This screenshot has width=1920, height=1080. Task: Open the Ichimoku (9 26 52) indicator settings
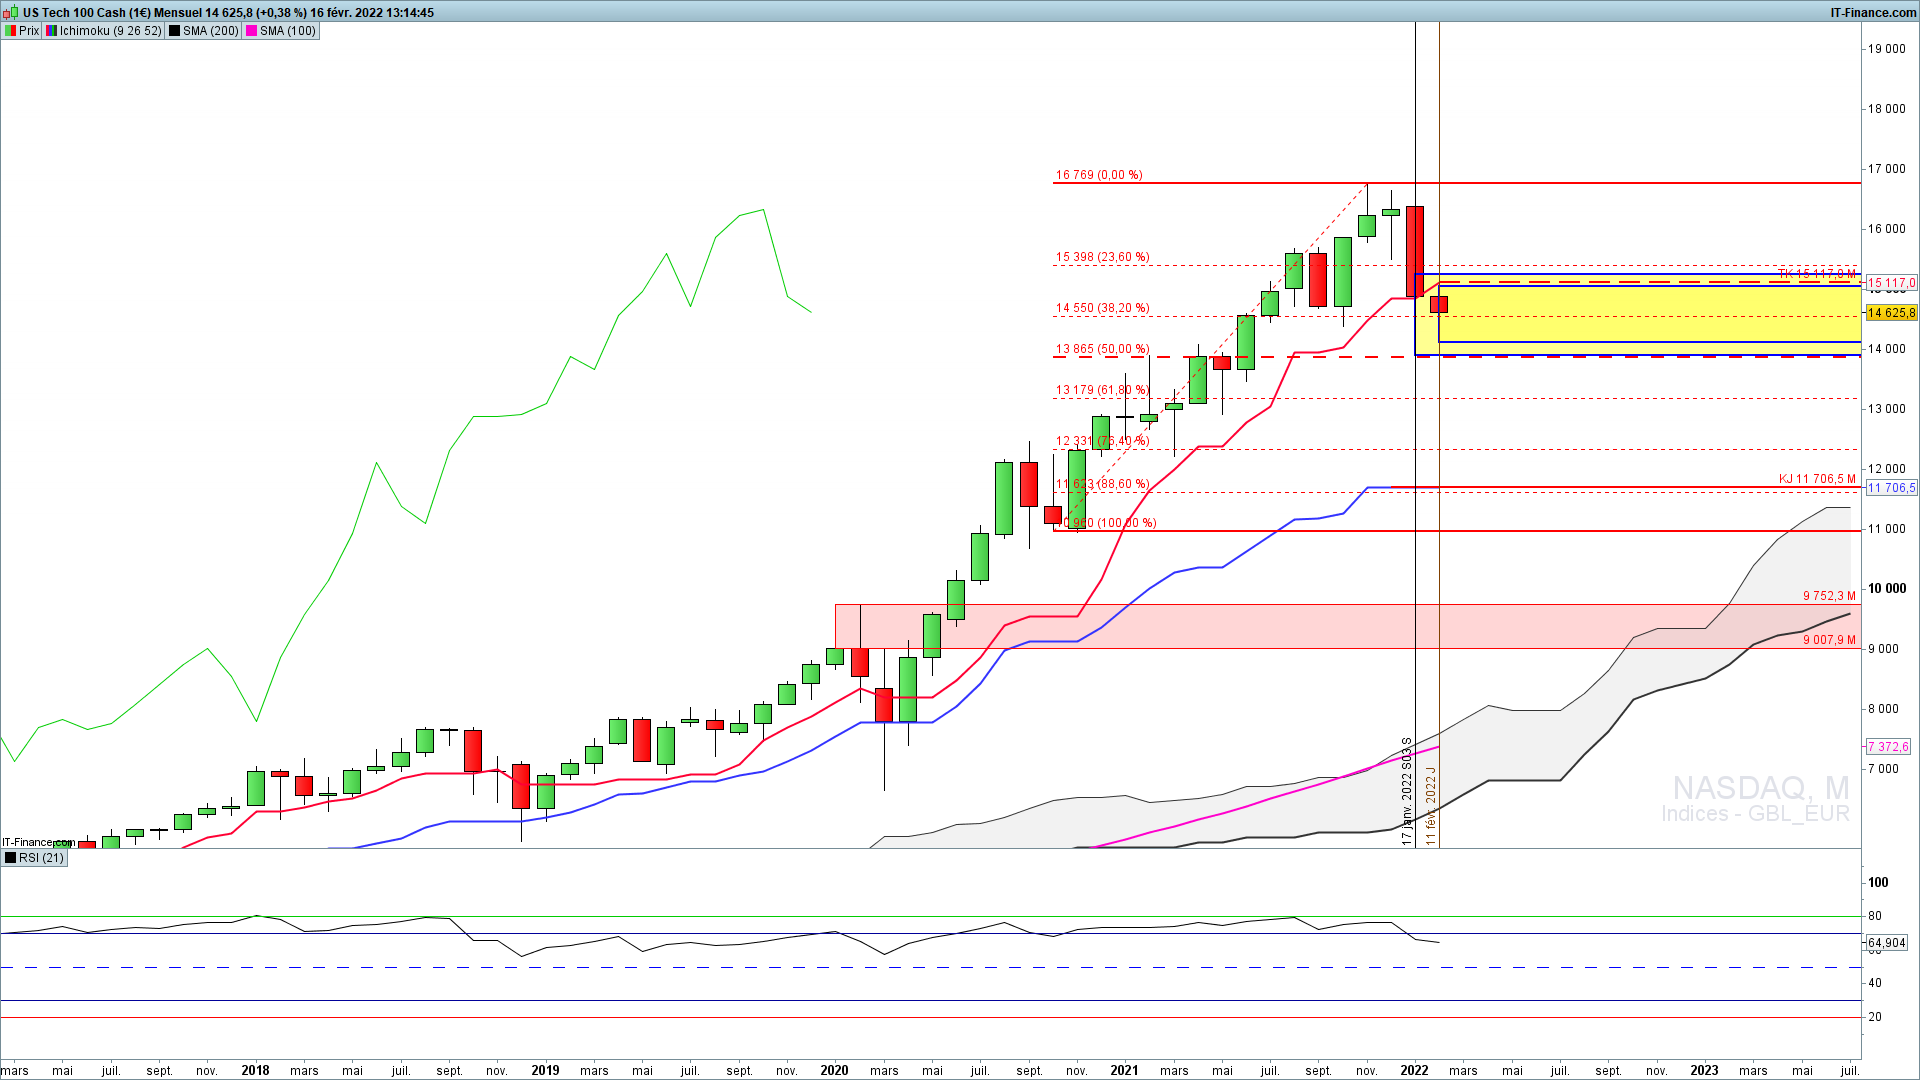[110, 31]
